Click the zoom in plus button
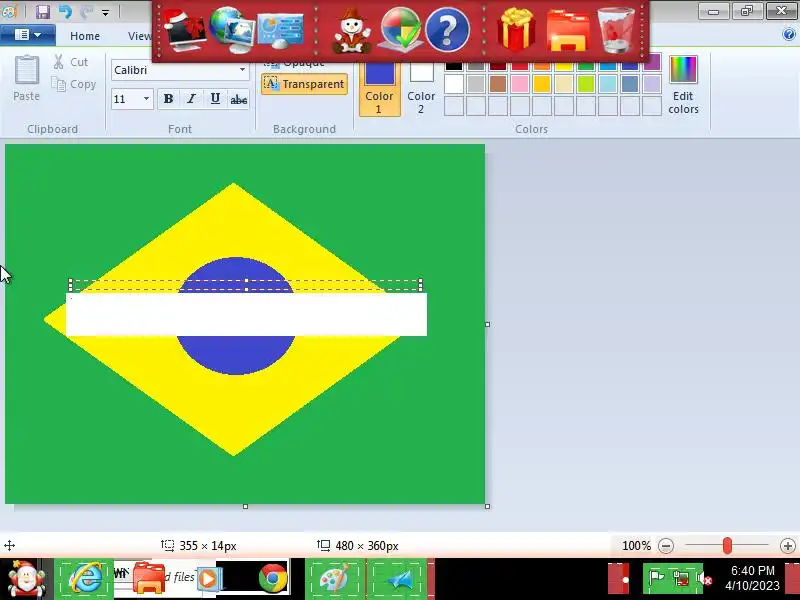Screen dimensions: 800x600 click(x=787, y=546)
